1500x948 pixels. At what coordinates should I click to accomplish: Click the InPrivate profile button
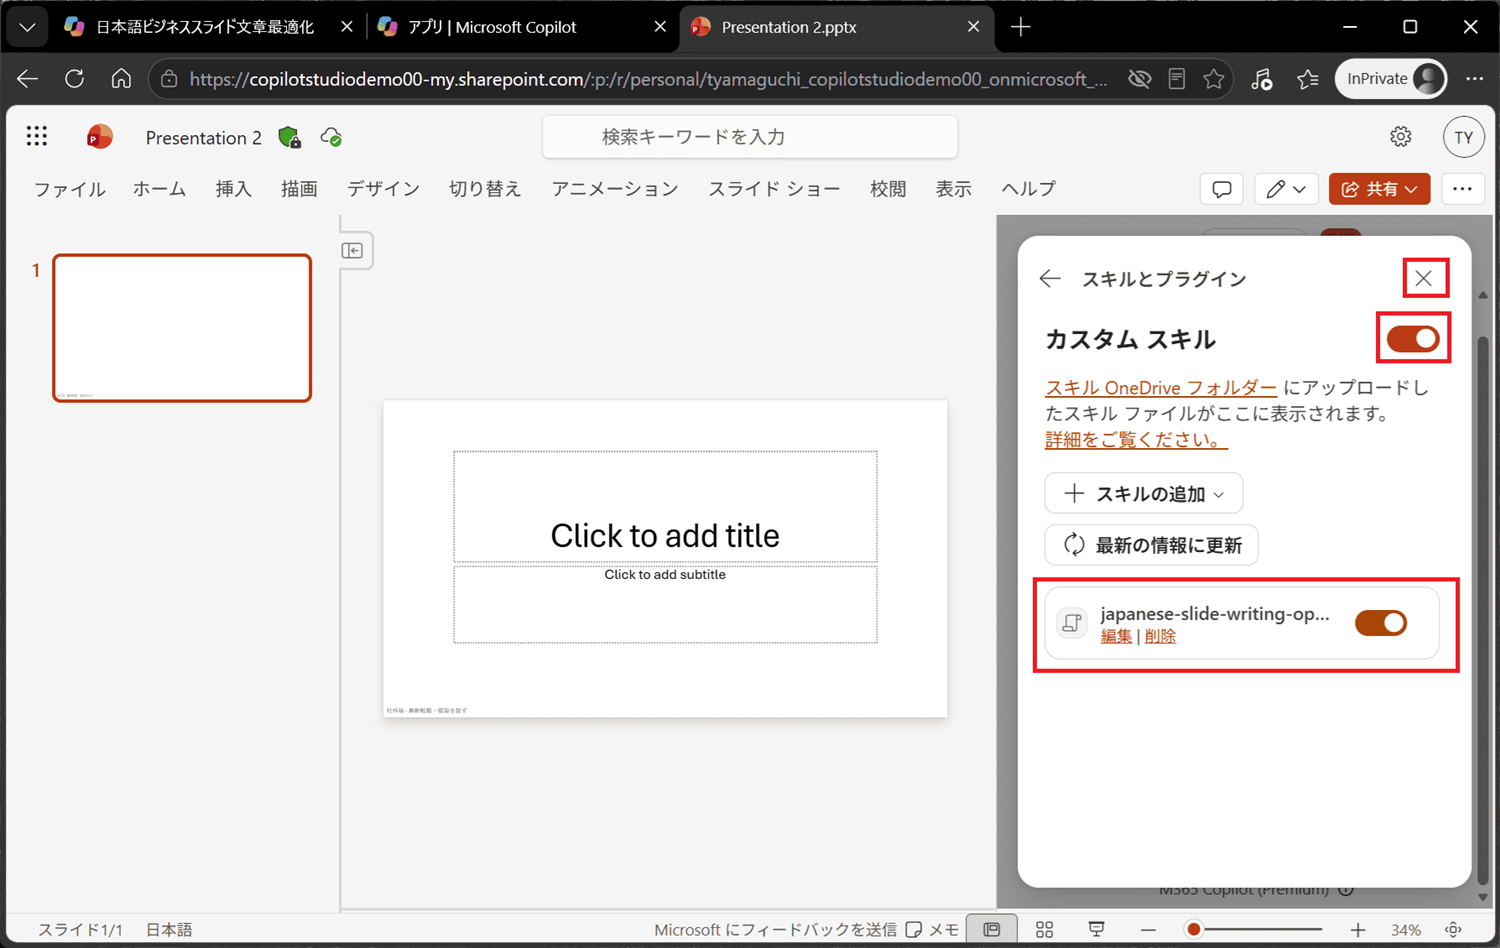point(1391,79)
